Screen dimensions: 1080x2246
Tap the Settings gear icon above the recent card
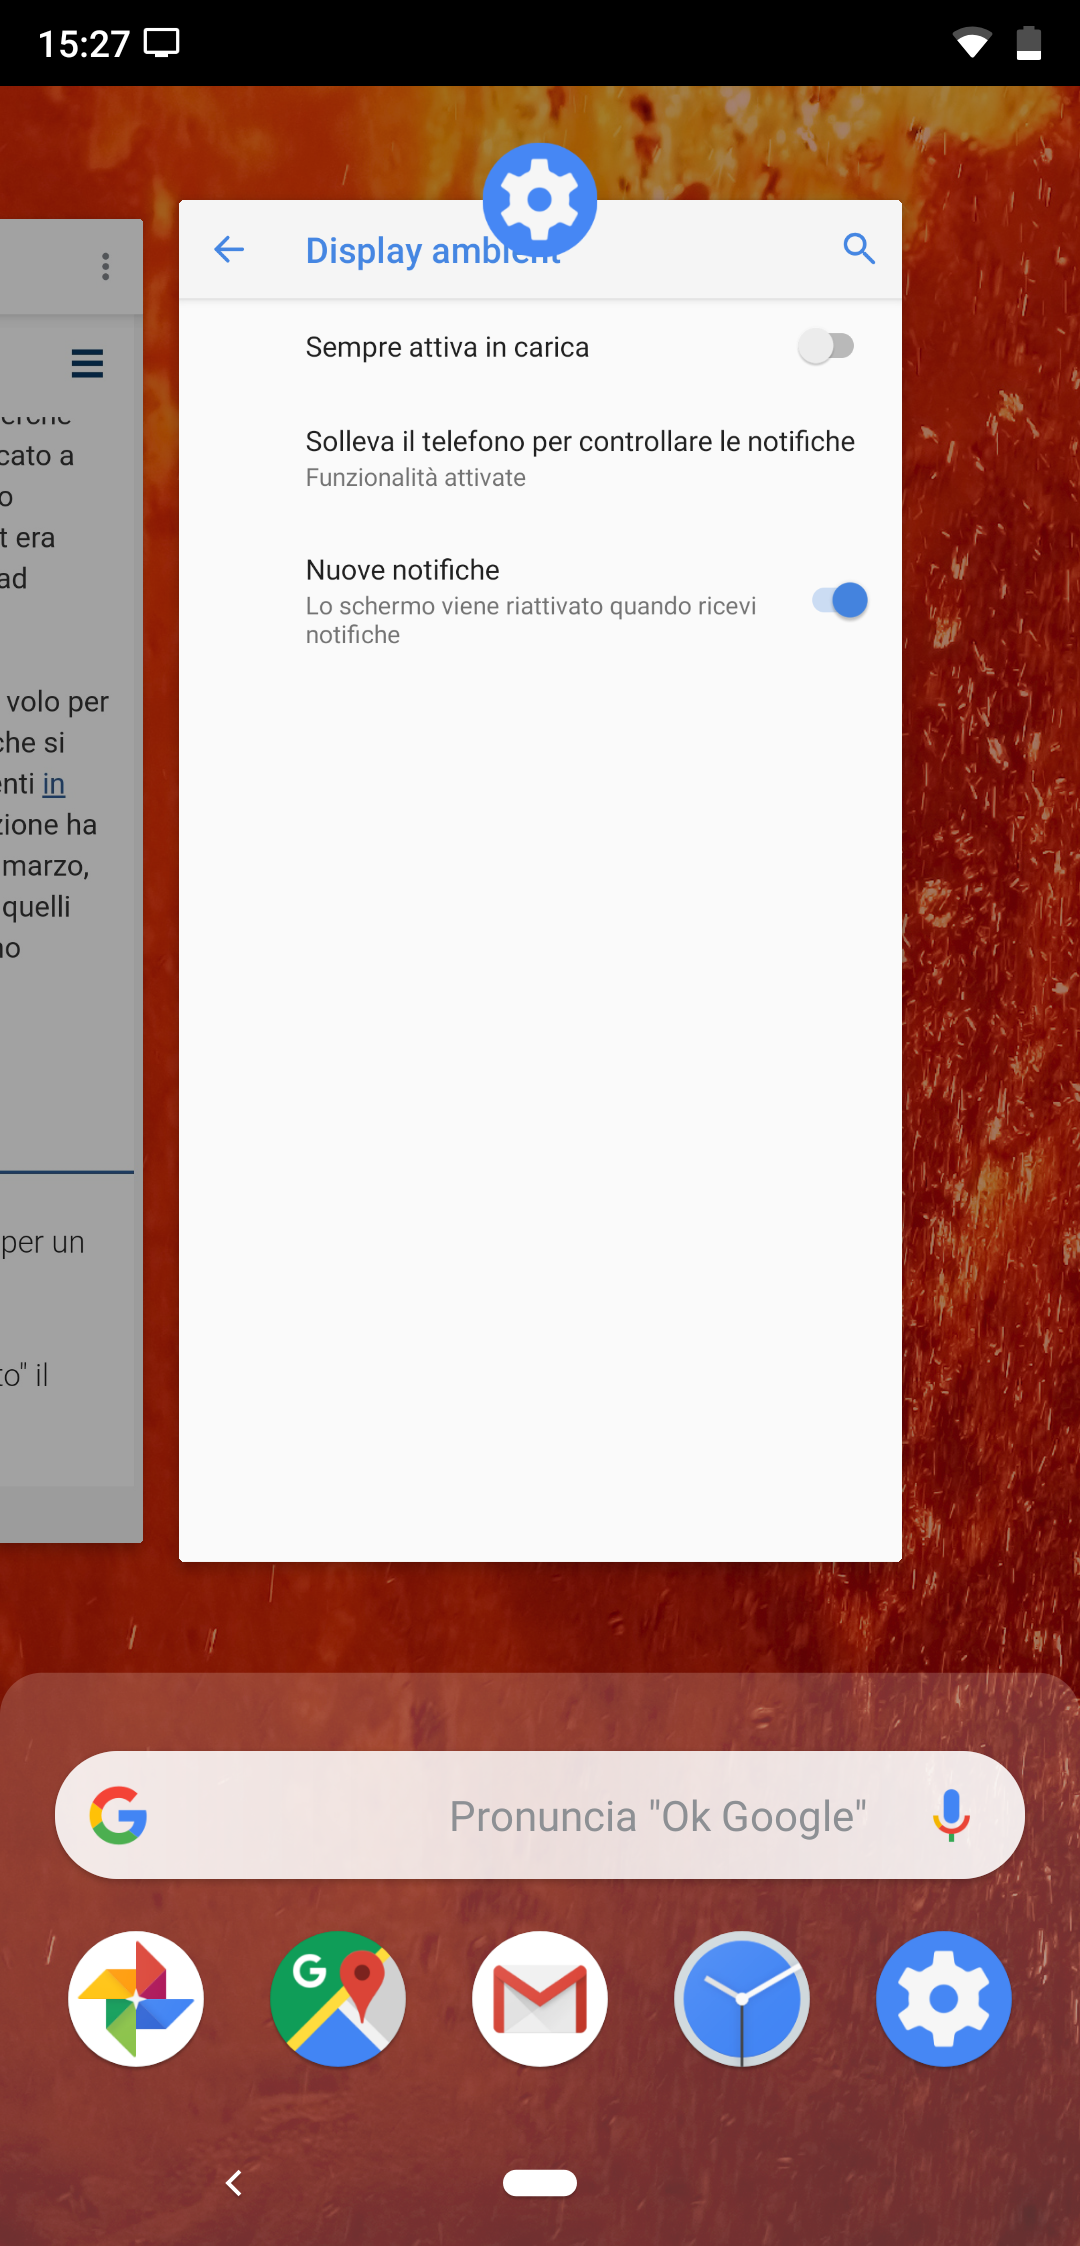coord(540,200)
